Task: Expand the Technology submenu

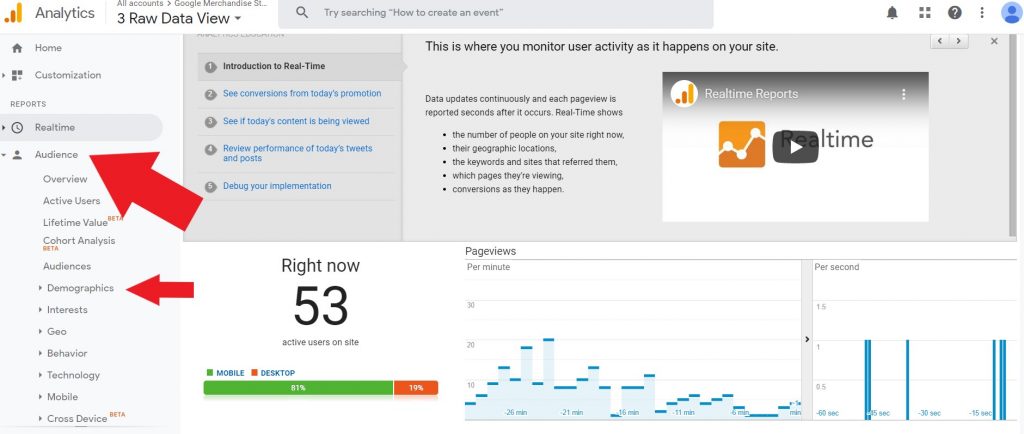Action: click(40, 375)
